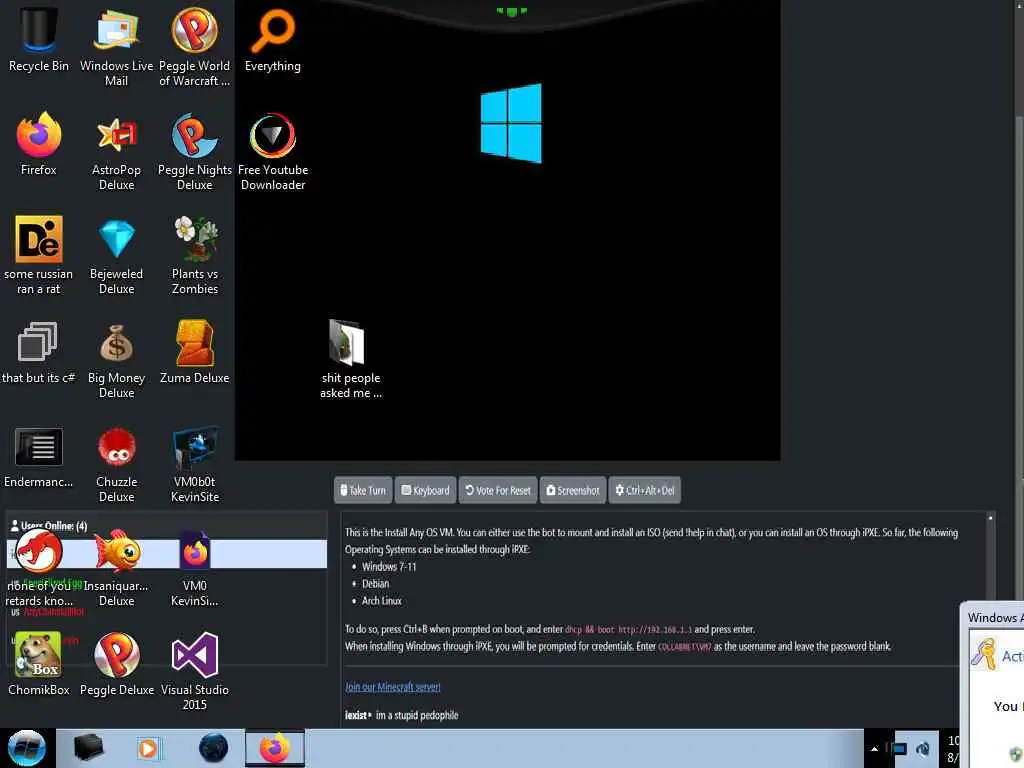Viewport: 1024px width, 768px height.
Task: Send Ctrl+Alt+Del to the VM
Action: (x=645, y=490)
